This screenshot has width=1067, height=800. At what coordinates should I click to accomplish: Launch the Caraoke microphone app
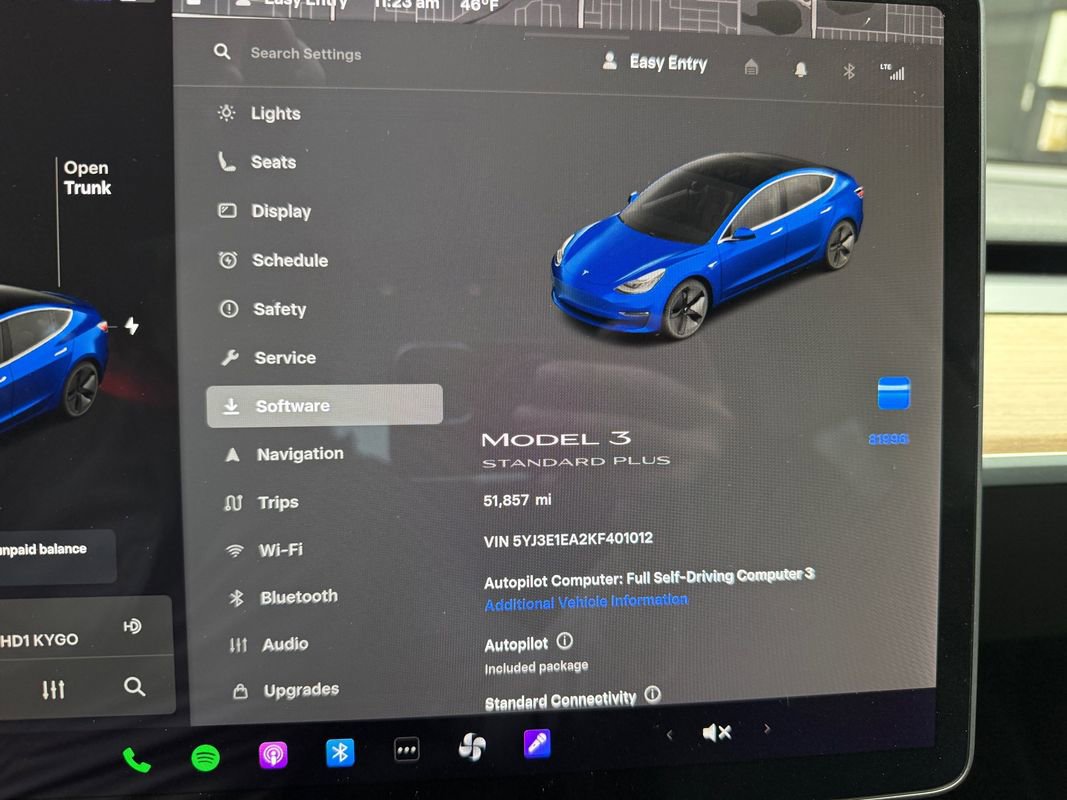(x=537, y=748)
